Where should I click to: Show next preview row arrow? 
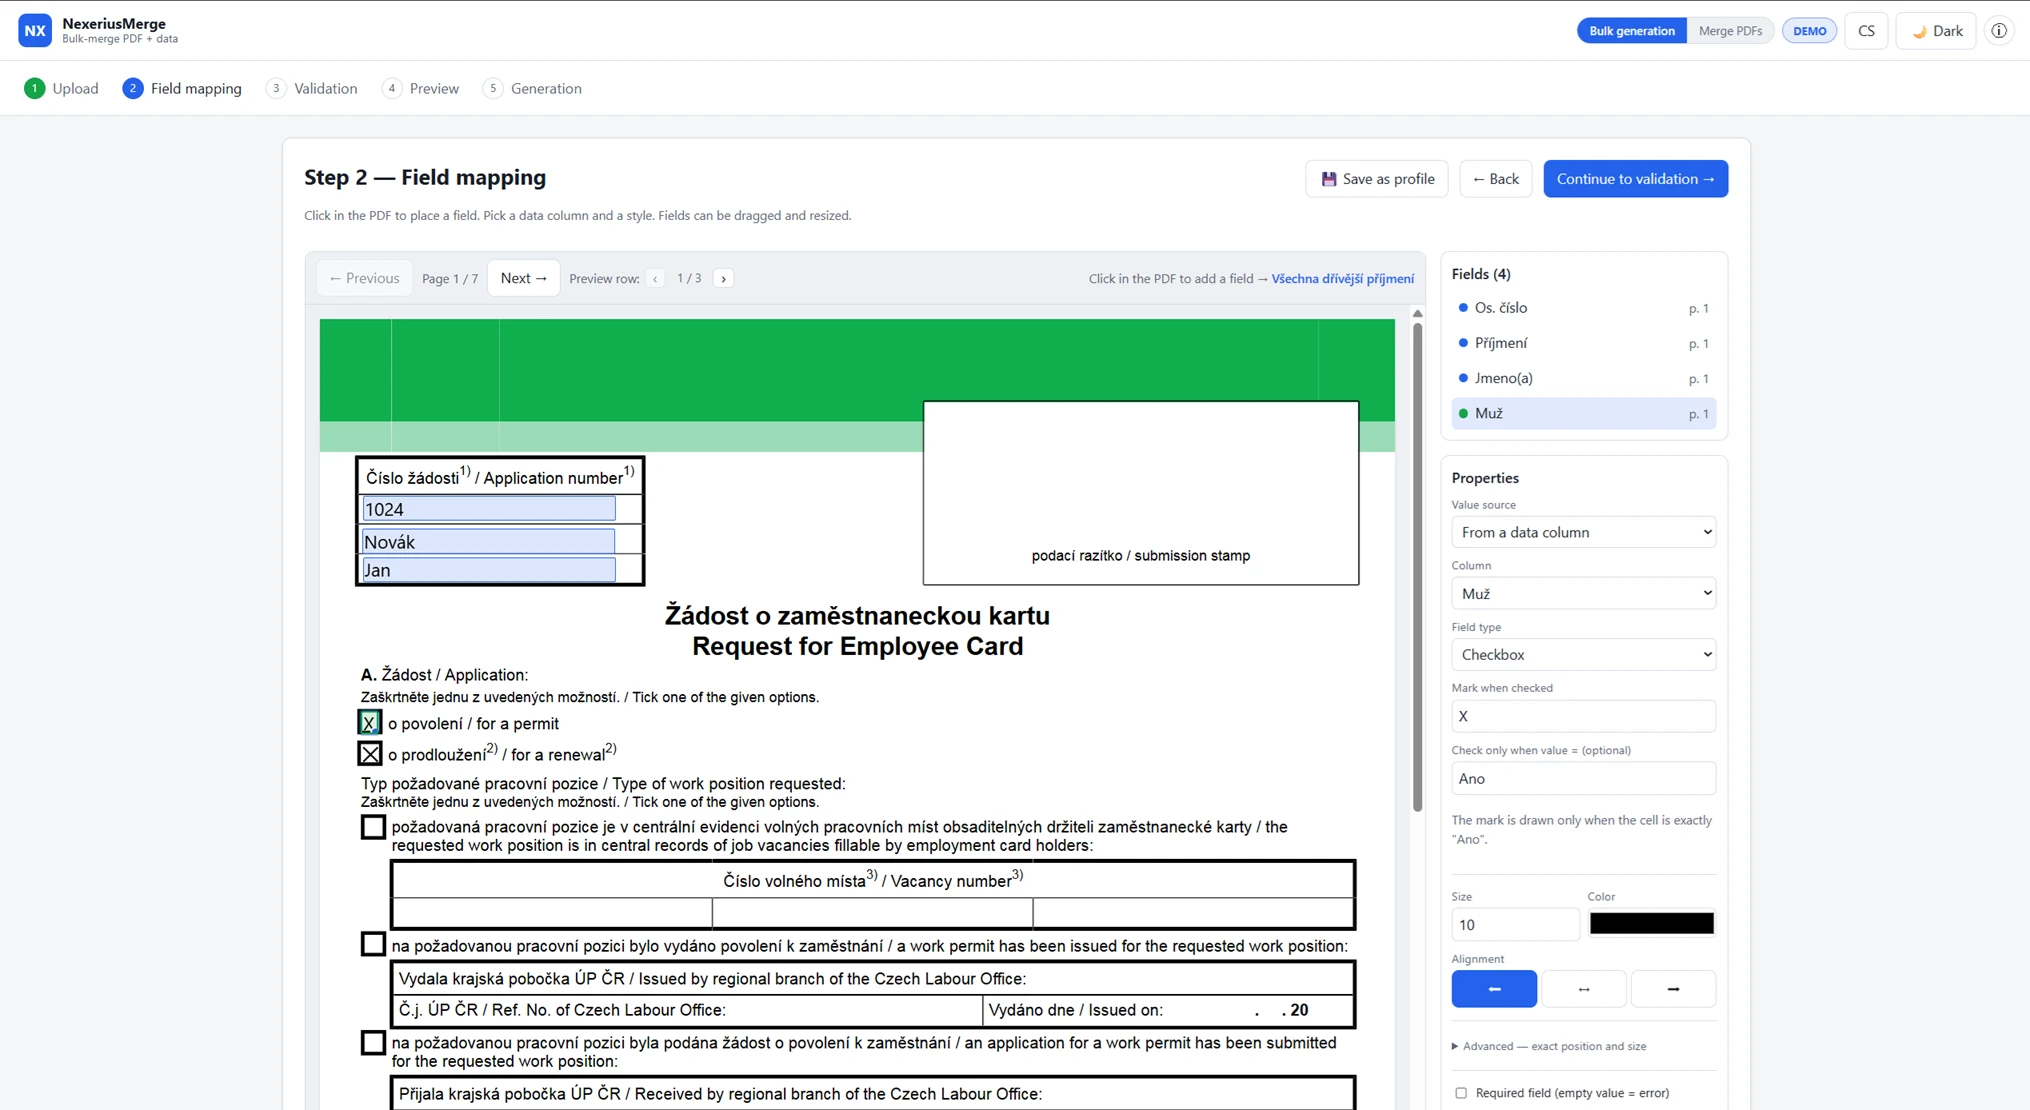point(724,279)
